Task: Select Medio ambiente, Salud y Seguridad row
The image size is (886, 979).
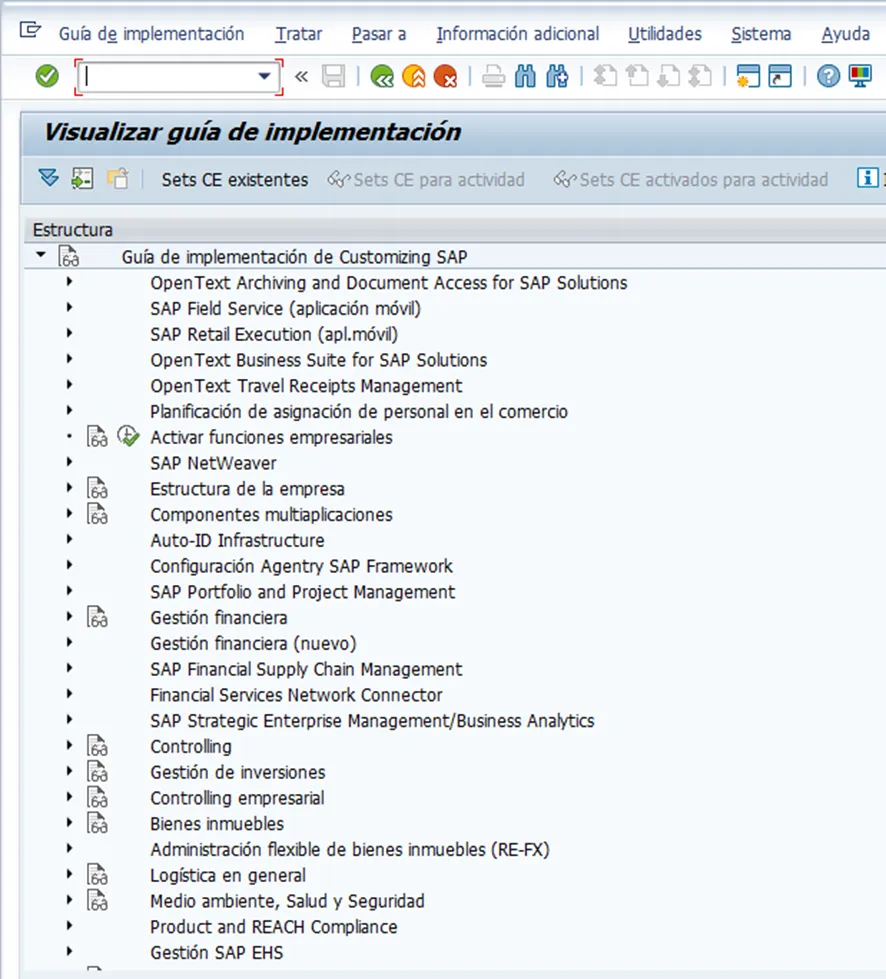Action: [x=287, y=900]
